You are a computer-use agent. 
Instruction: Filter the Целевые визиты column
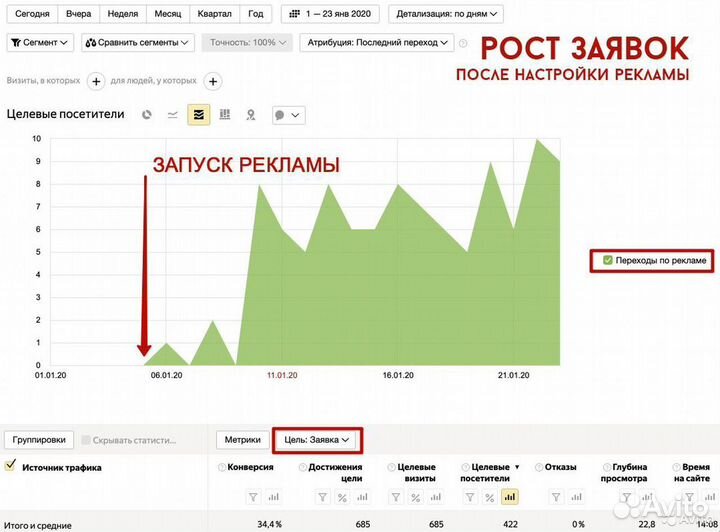point(395,497)
